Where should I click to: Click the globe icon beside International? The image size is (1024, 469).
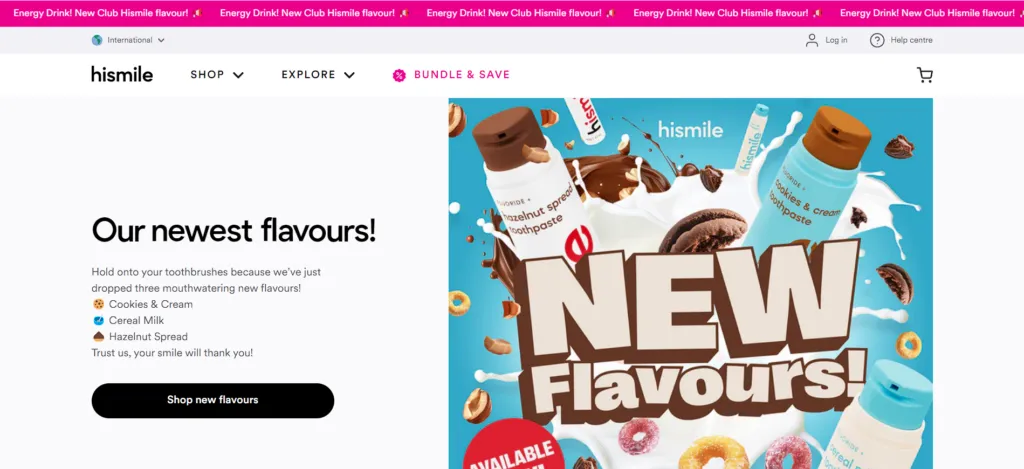click(x=97, y=40)
